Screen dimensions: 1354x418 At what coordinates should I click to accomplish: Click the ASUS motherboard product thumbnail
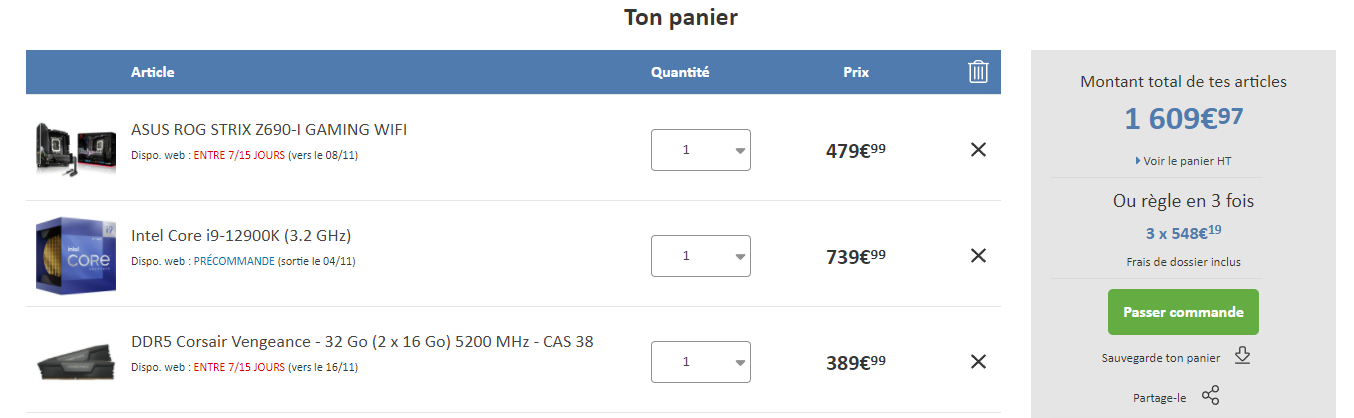[74, 148]
